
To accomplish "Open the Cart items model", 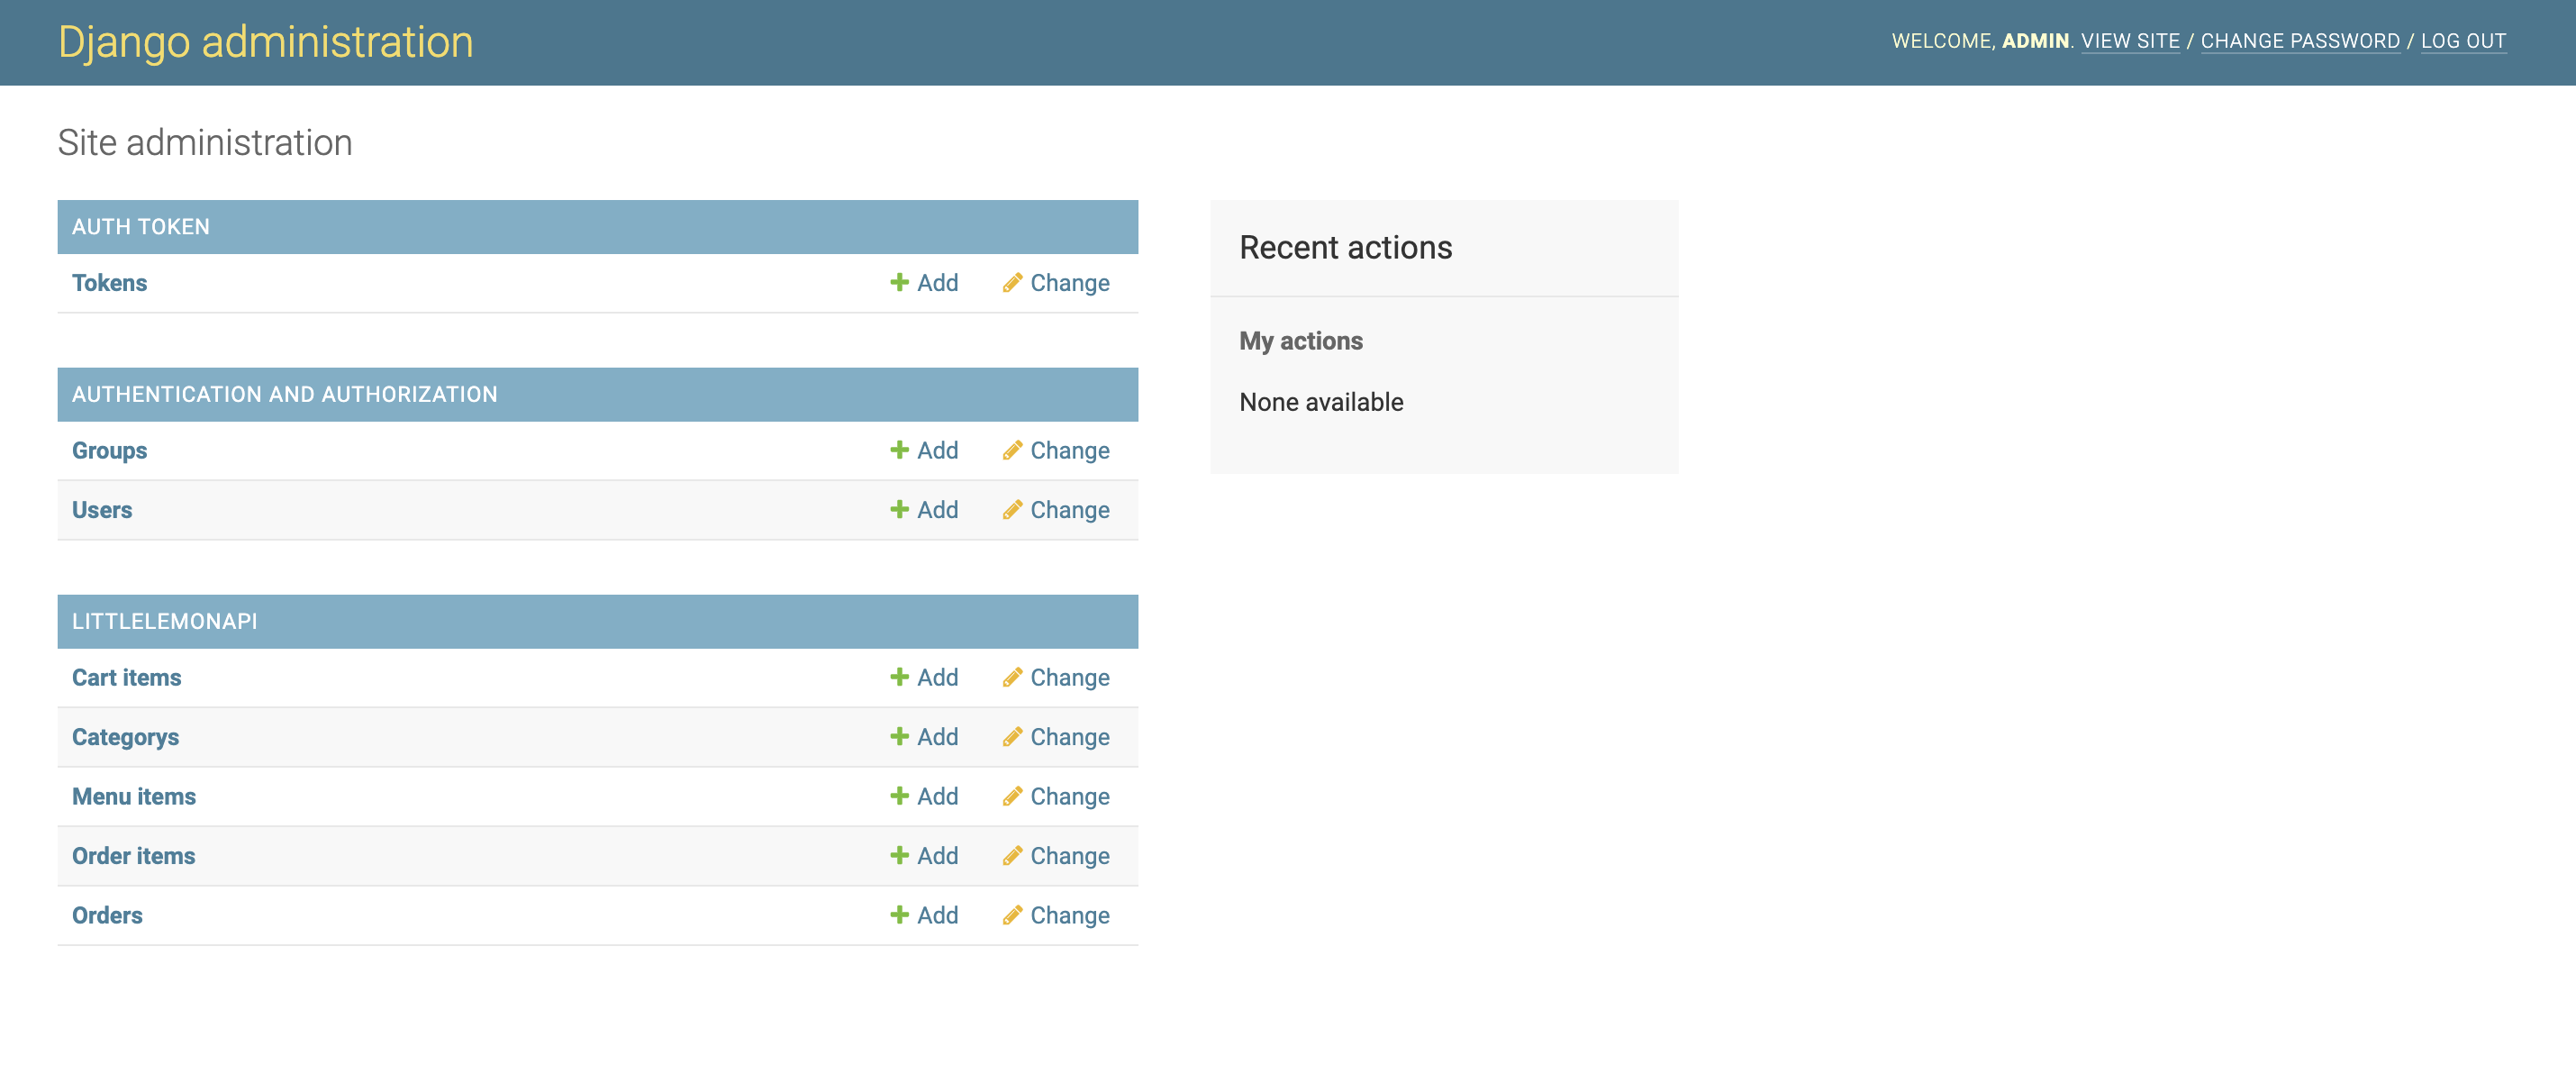I will [x=126, y=678].
